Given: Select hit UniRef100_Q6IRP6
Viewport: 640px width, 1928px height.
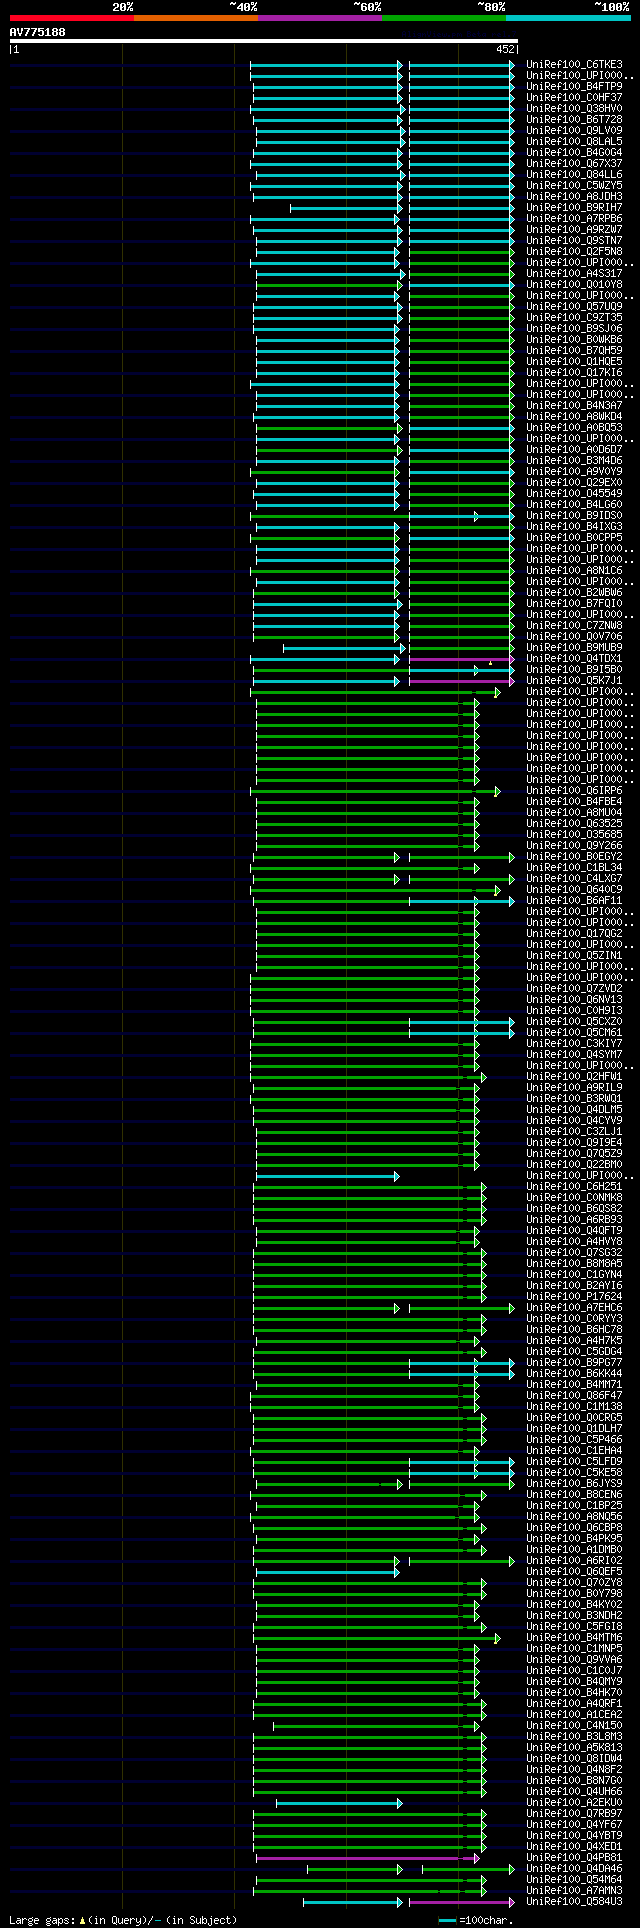Looking at the screenshot, I should pos(574,791).
